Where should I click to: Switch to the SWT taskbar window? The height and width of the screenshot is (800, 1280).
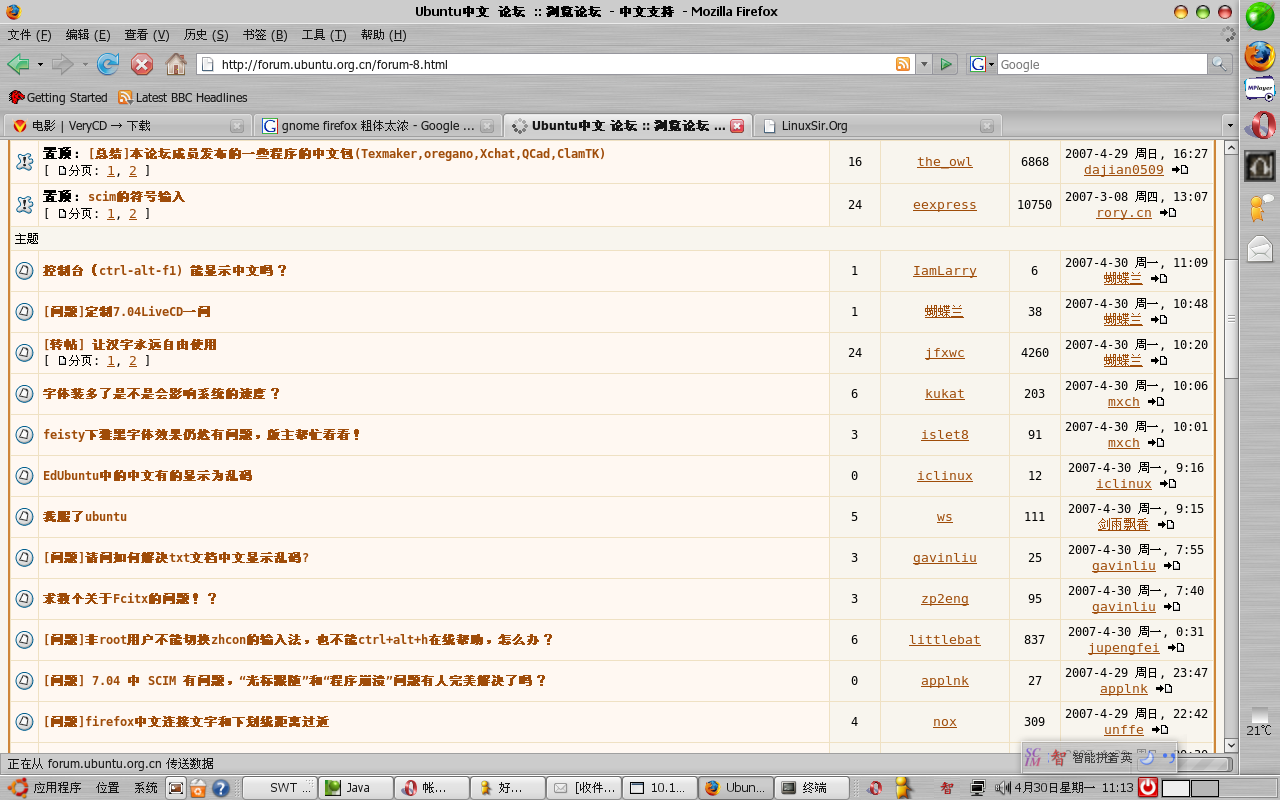(280, 788)
